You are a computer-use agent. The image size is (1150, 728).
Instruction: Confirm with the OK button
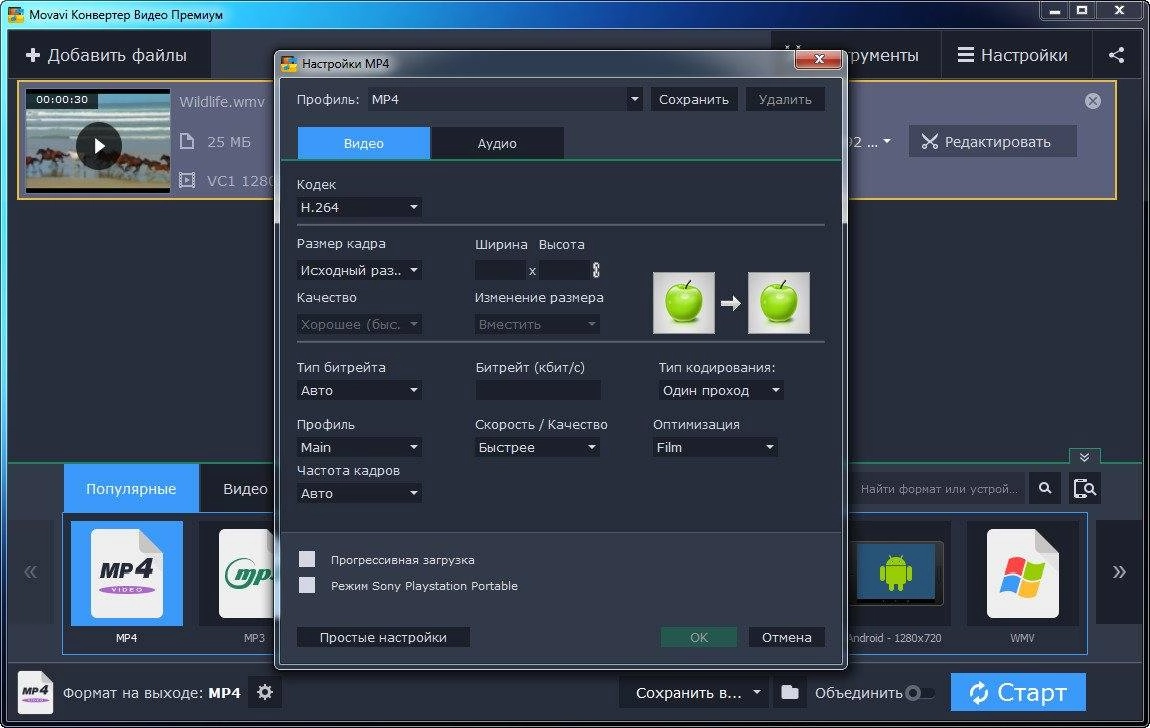pos(699,637)
